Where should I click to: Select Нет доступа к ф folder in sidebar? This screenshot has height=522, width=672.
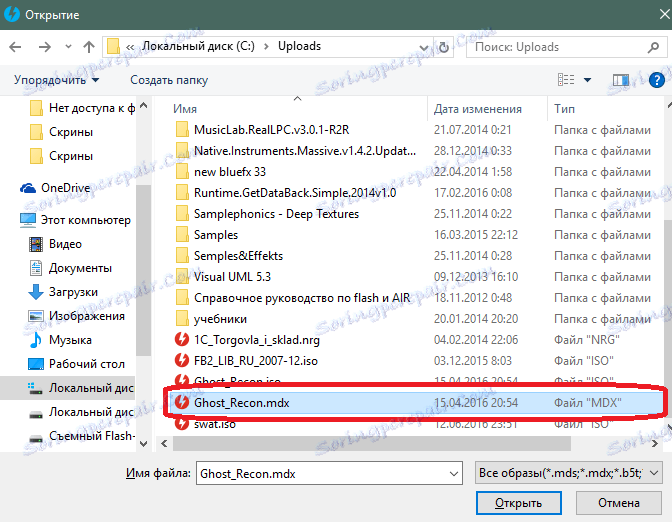pos(81,108)
